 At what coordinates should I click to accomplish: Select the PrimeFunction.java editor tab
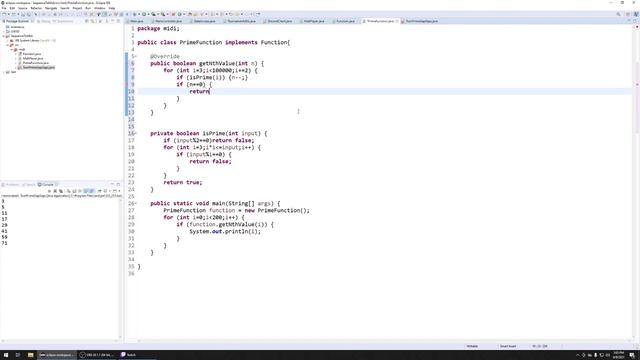379,21
